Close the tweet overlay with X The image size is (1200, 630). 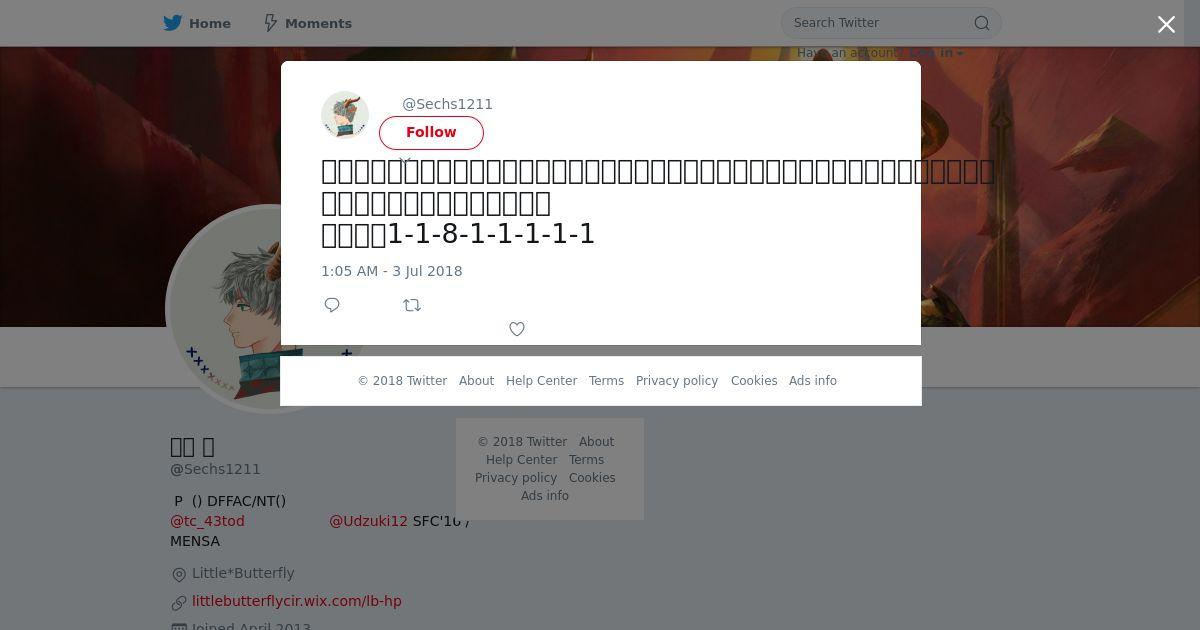[1166, 25]
